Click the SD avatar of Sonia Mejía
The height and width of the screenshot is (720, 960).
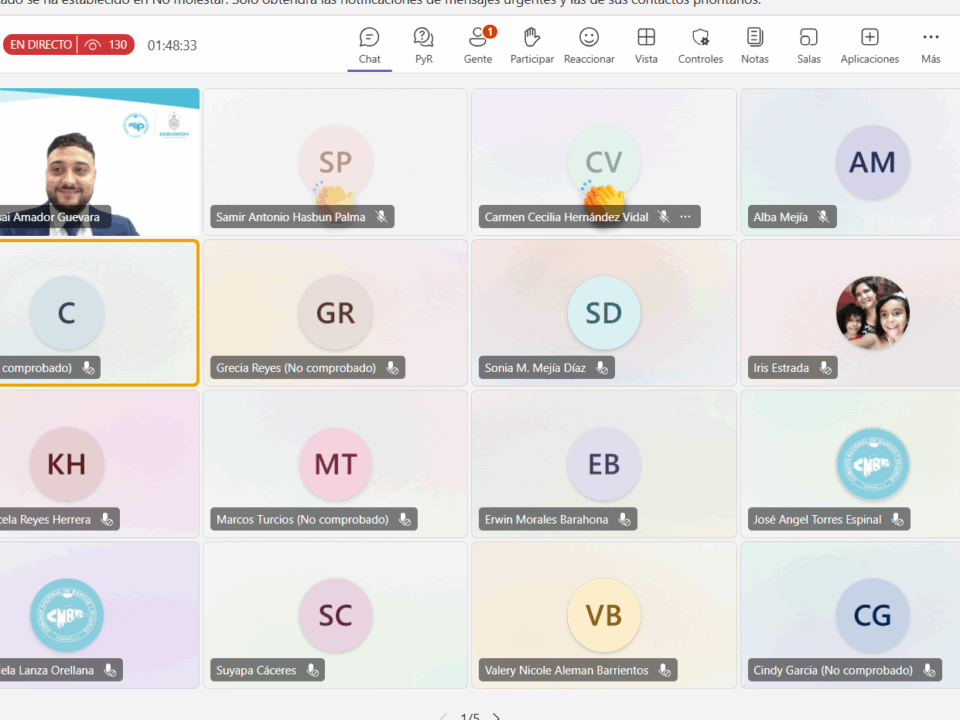pos(604,313)
